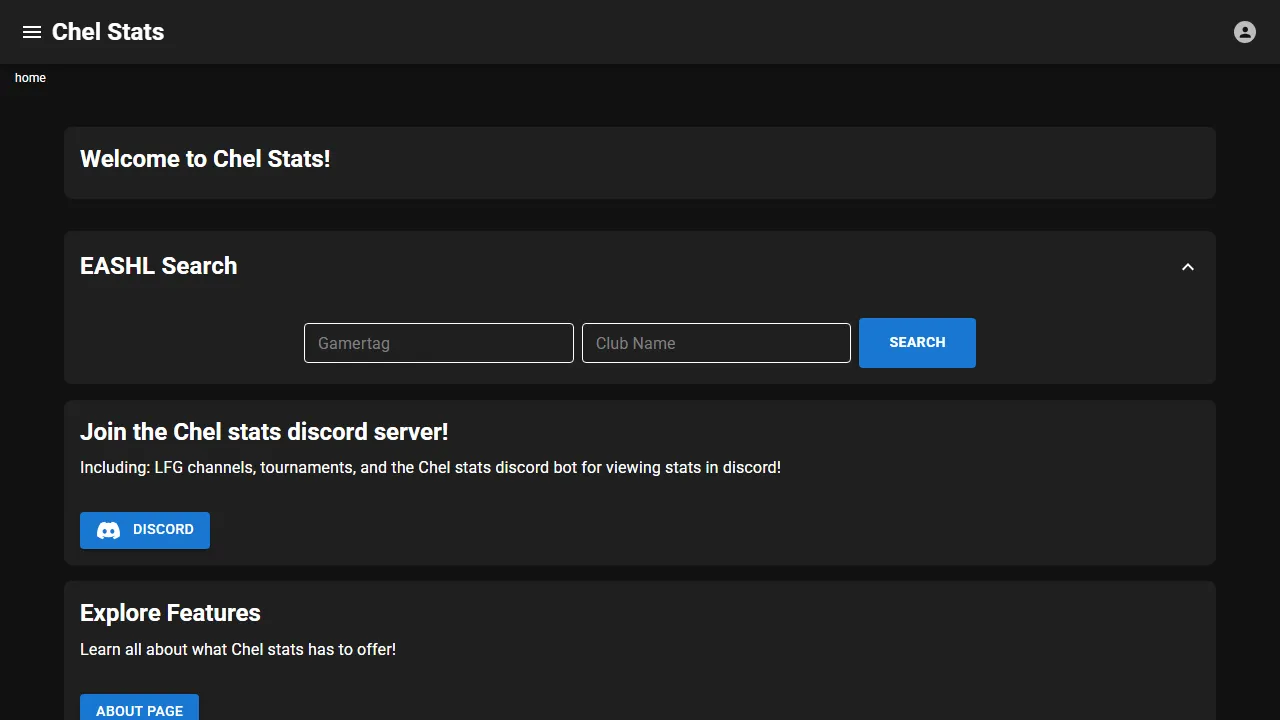Select the home breadcrumb
The height and width of the screenshot is (720, 1280).
pos(30,78)
